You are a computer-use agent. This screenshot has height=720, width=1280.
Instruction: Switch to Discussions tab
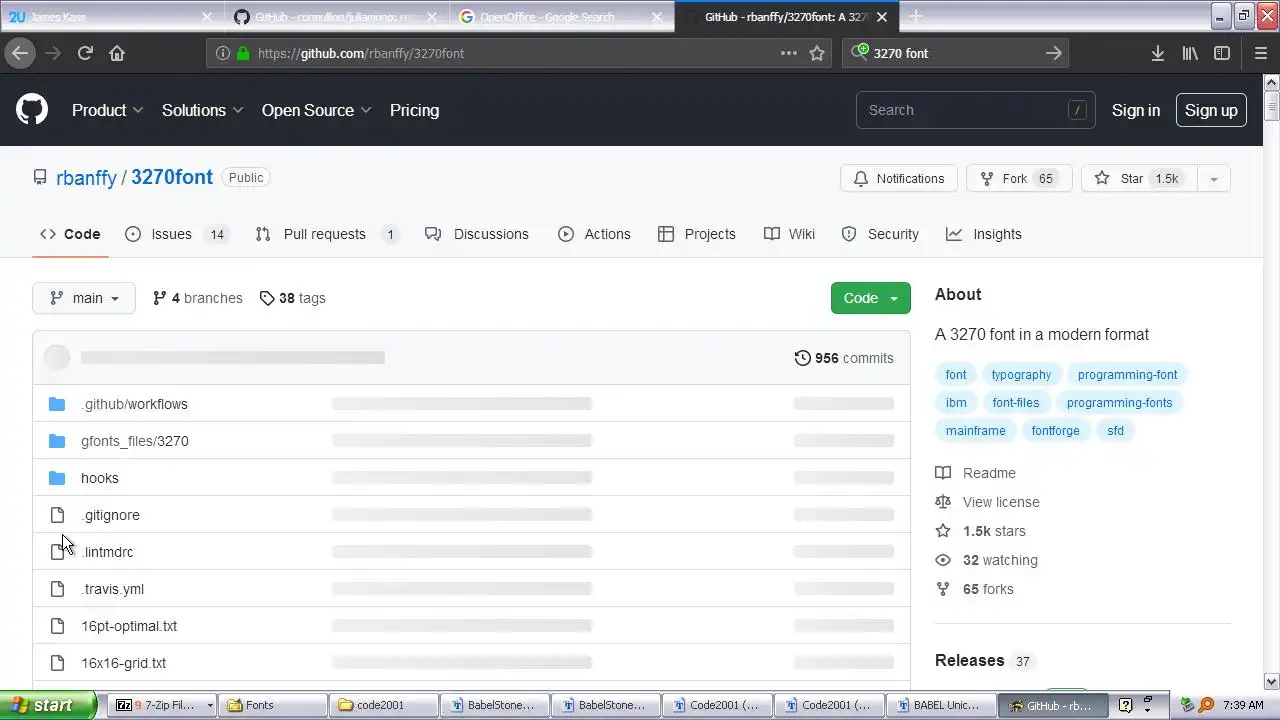(477, 234)
